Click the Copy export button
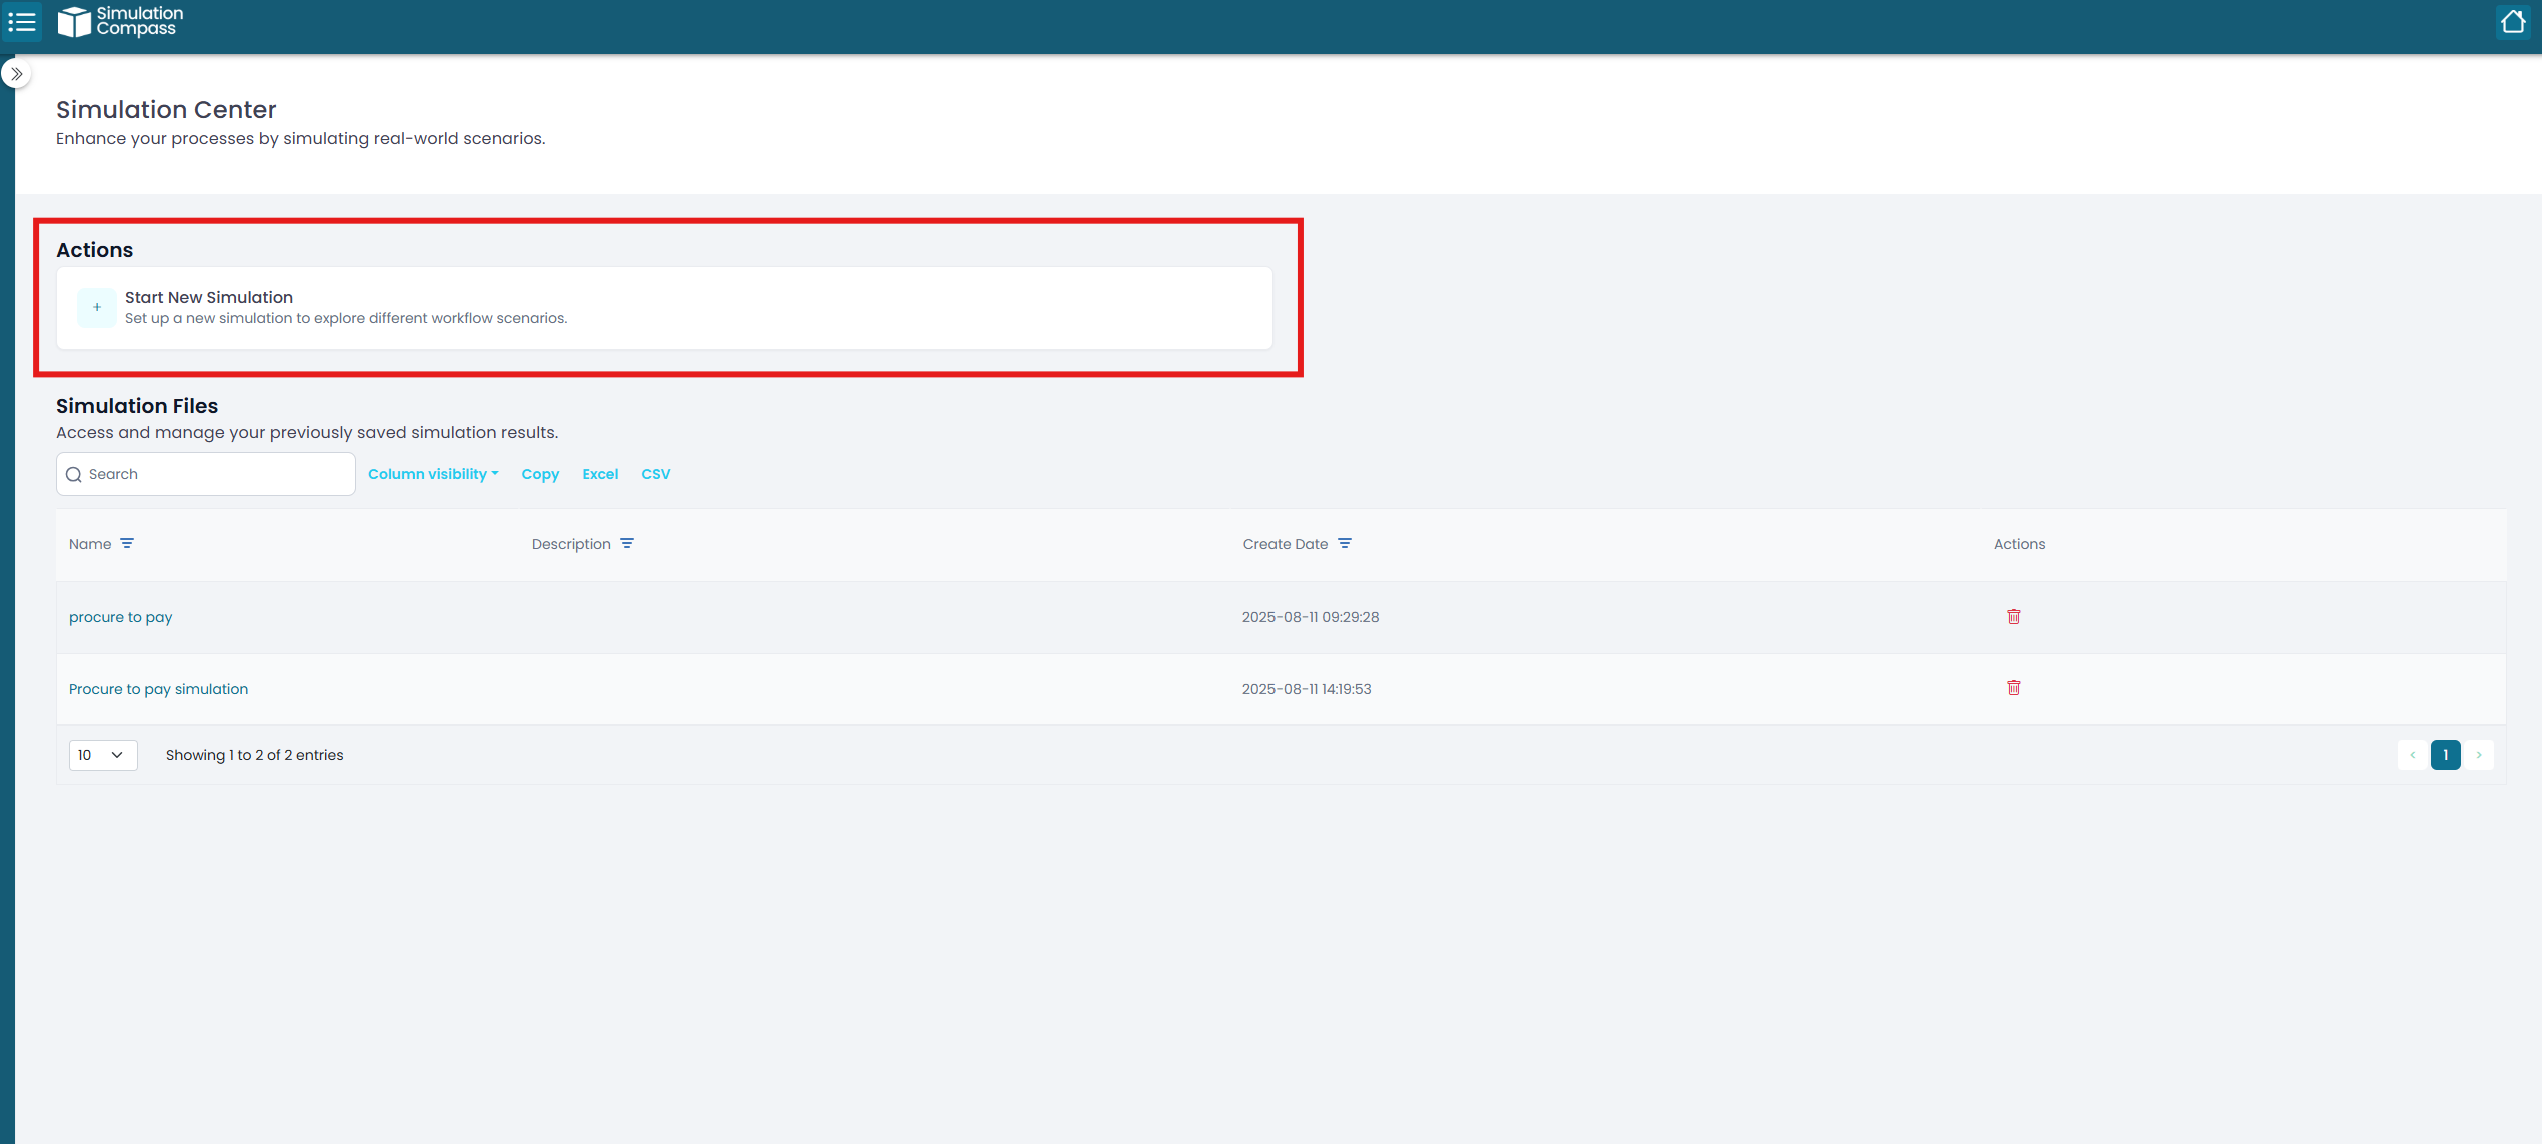This screenshot has height=1144, width=2542. tap(540, 474)
